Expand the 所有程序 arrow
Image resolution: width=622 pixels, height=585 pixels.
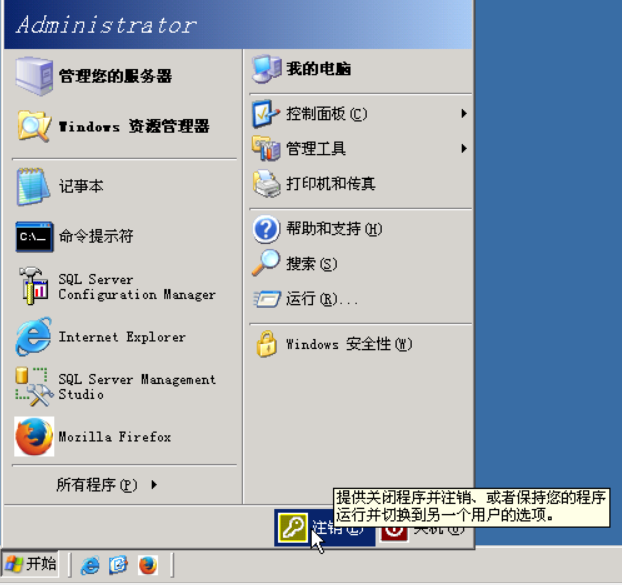click(154, 485)
